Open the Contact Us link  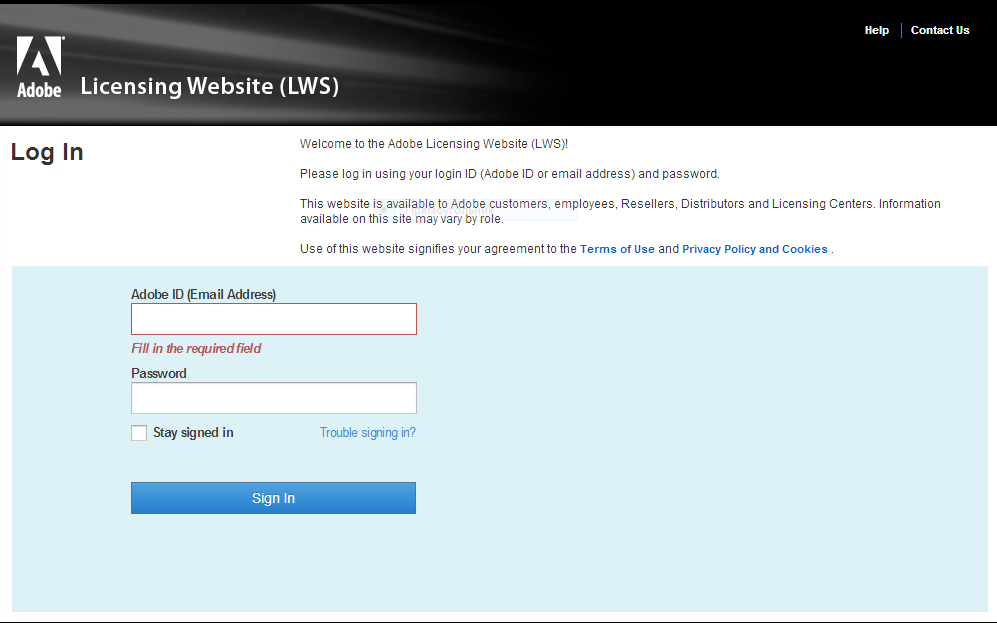click(x=940, y=31)
